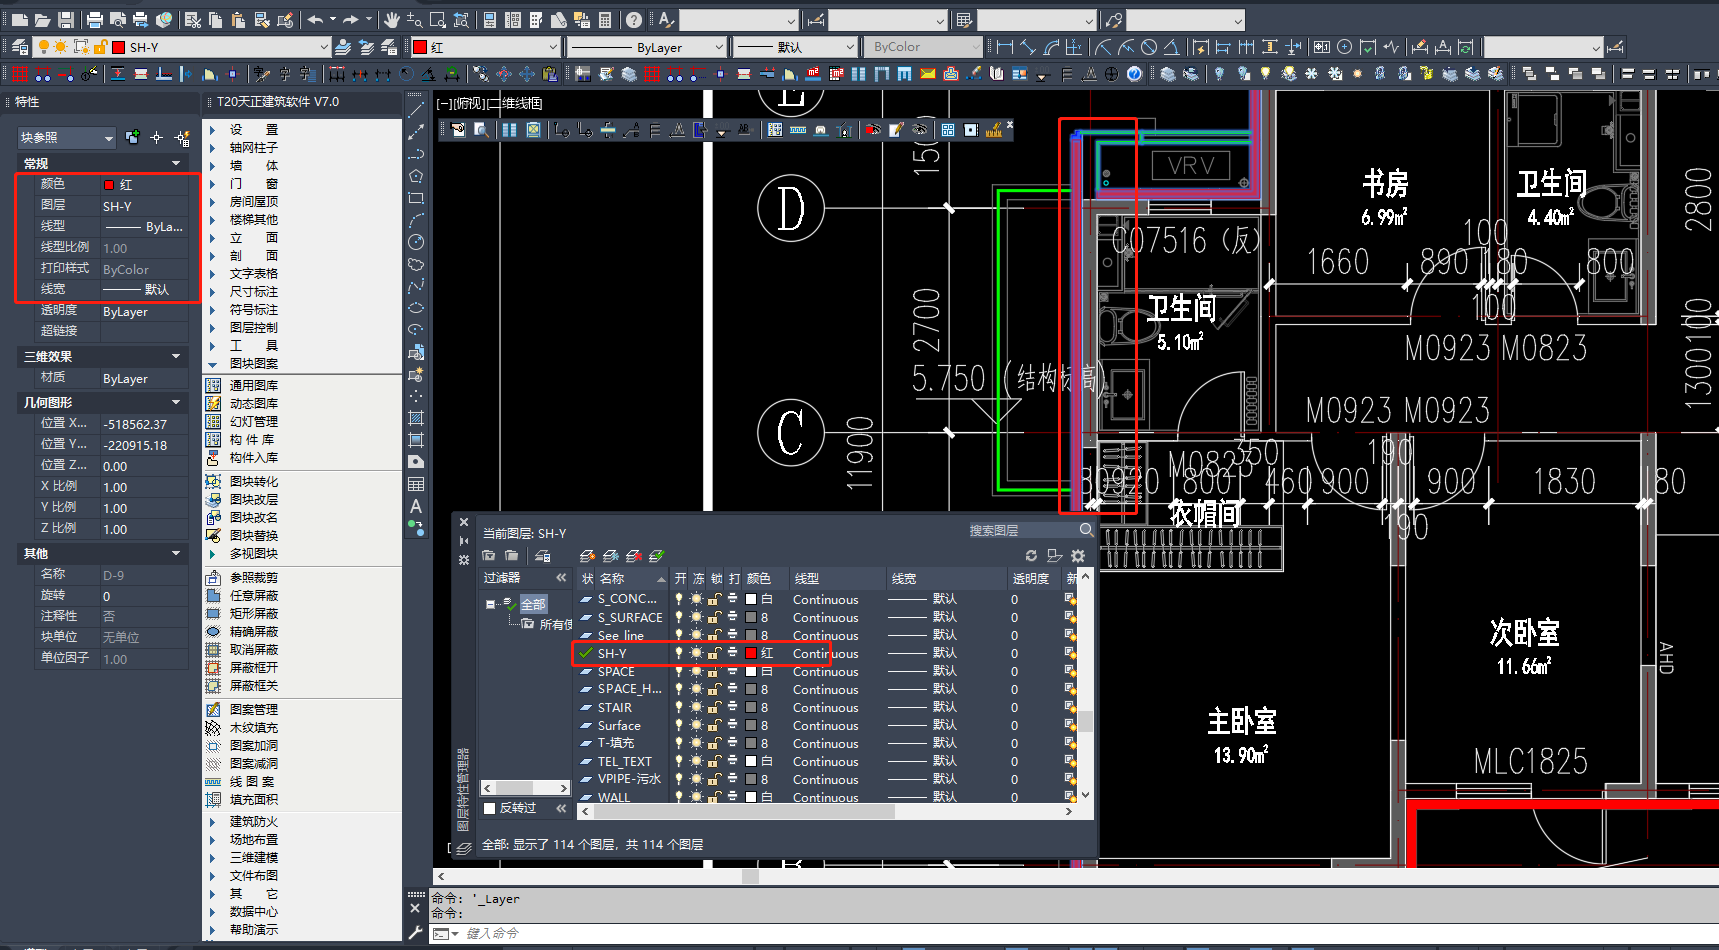Open the 轴网柱子 menu item
The height and width of the screenshot is (950, 1719).
point(254,147)
